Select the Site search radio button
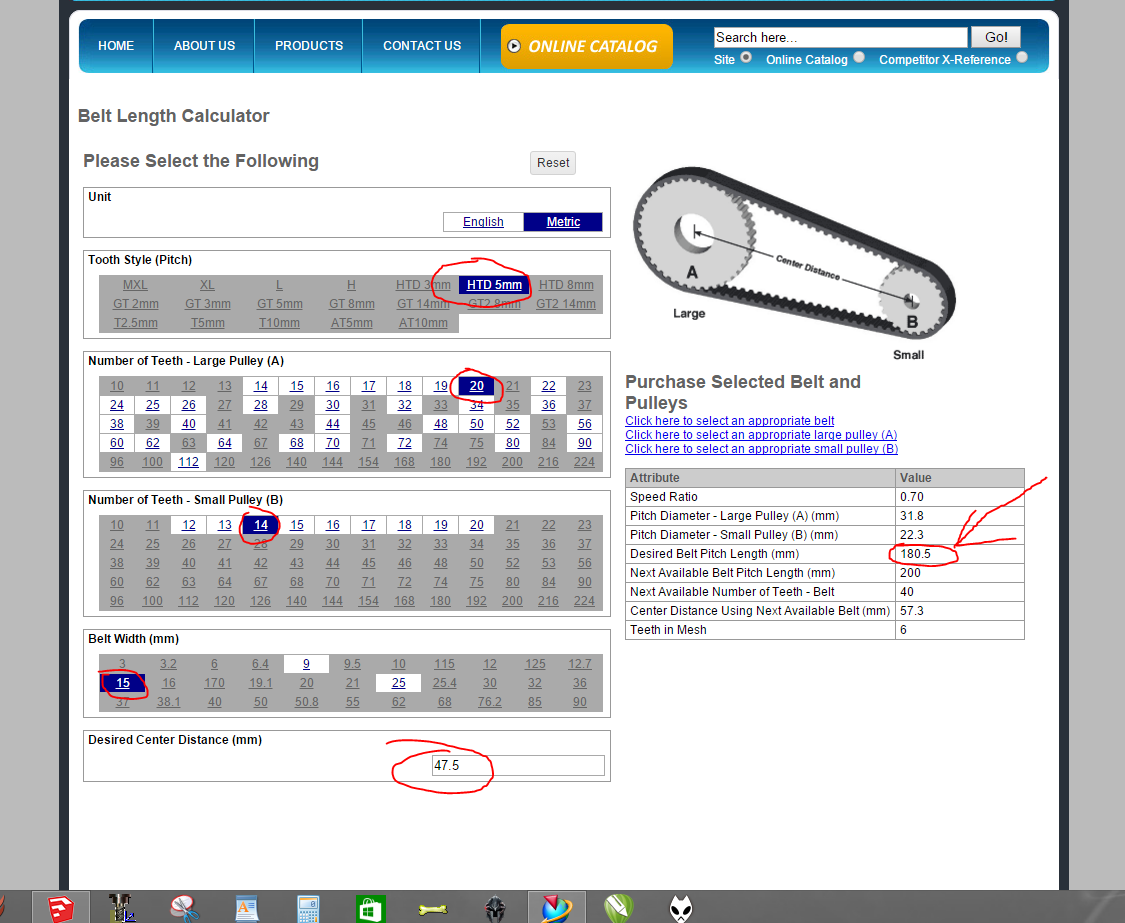Screen dimensions: 1125x923 (x=746, y=58)
